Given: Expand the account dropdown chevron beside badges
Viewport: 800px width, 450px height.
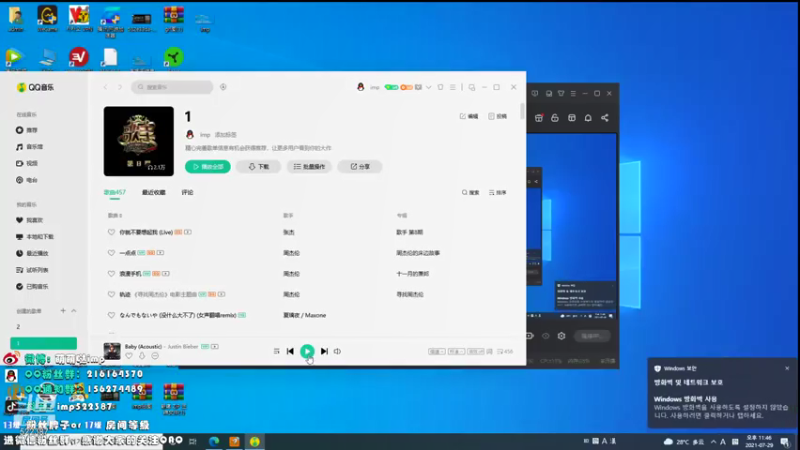Looking at the screenshot, I should [x=429, y=87].
